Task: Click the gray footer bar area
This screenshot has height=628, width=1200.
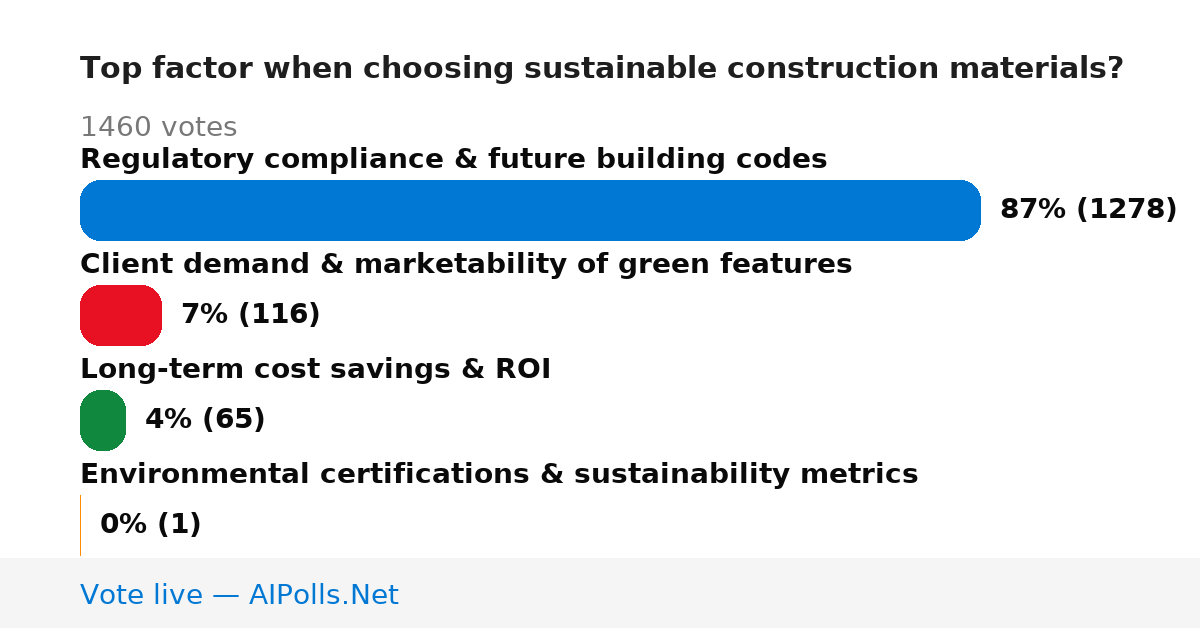Action: [600, 593]
